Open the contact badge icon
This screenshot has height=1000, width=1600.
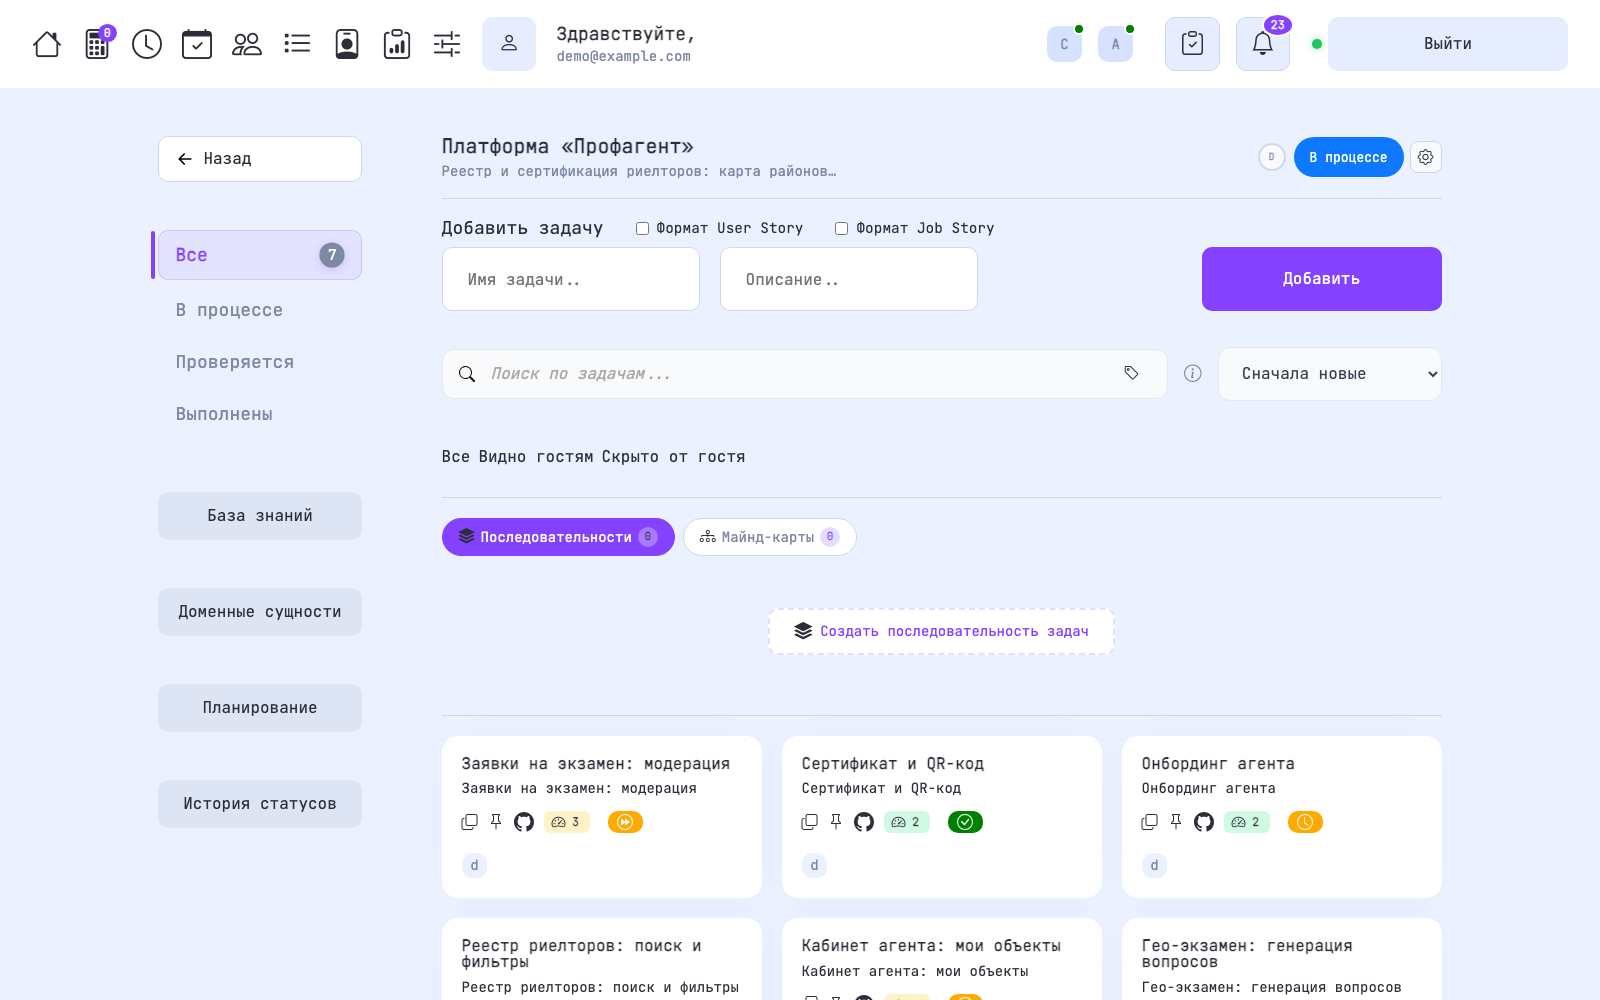347,44
